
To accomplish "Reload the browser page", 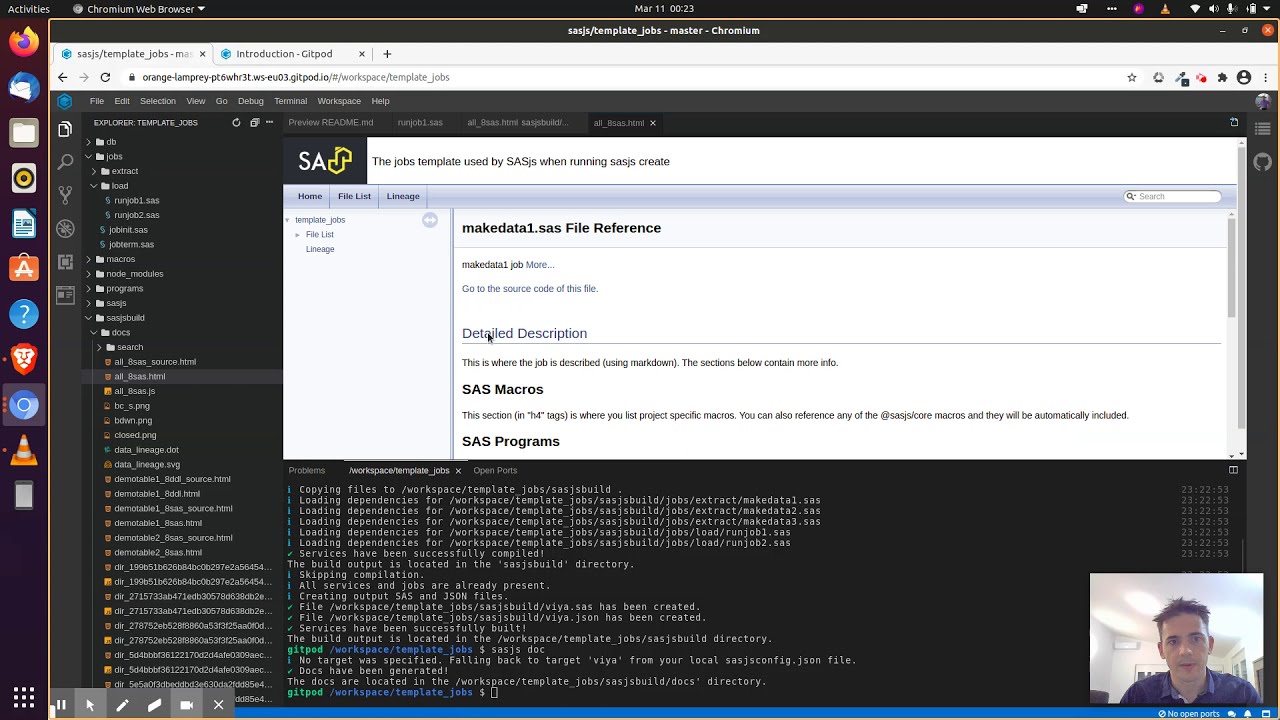I will point(105,77).
